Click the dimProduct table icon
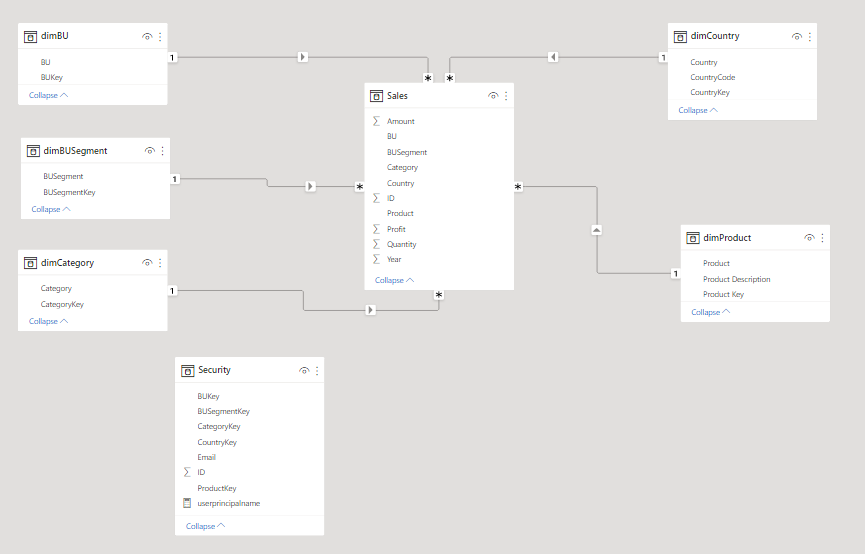The height and width of the screenshot is (554, 865). [x=693, y=238]
